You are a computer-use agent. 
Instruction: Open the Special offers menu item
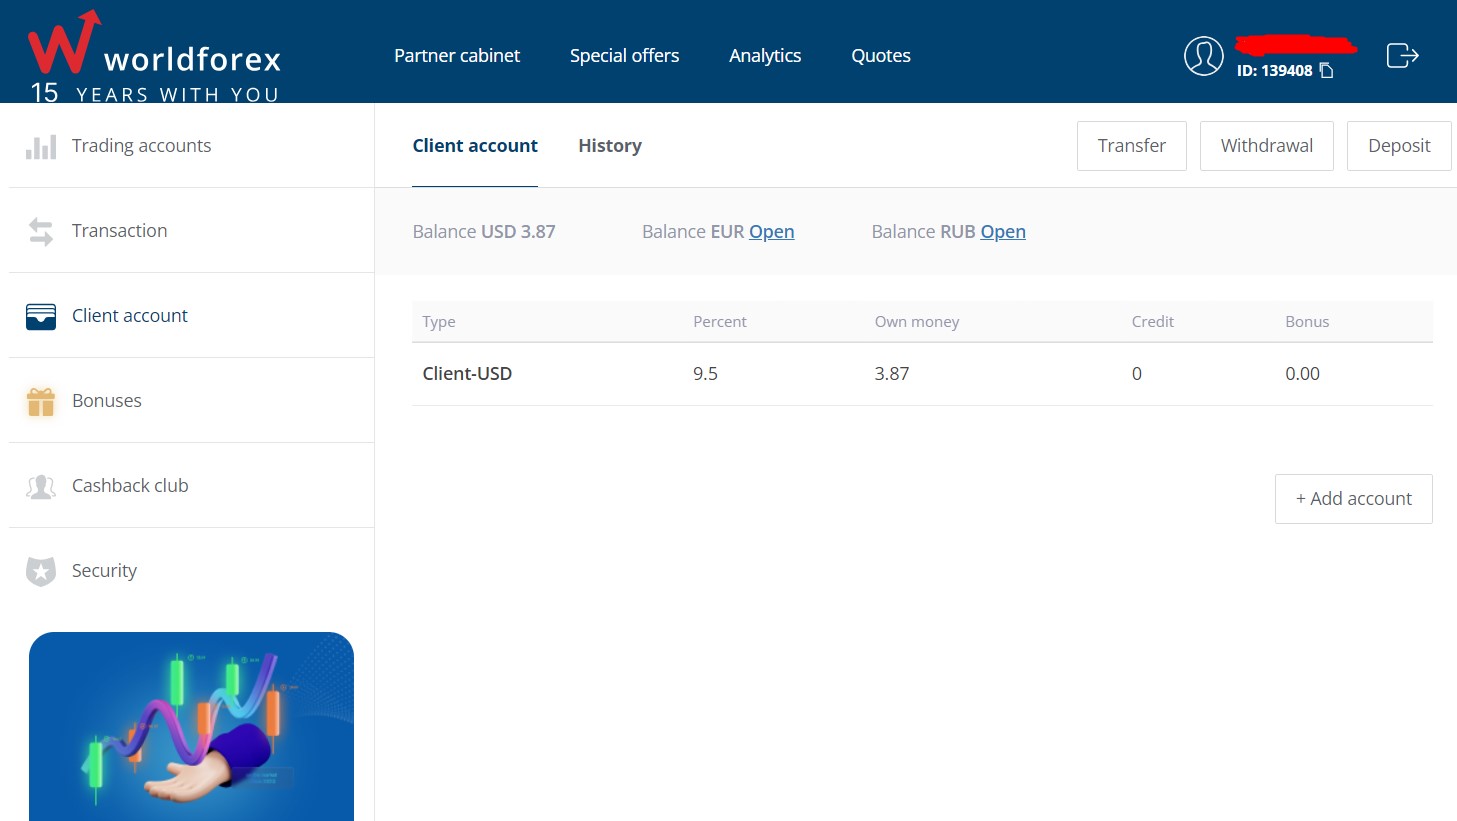624,55
